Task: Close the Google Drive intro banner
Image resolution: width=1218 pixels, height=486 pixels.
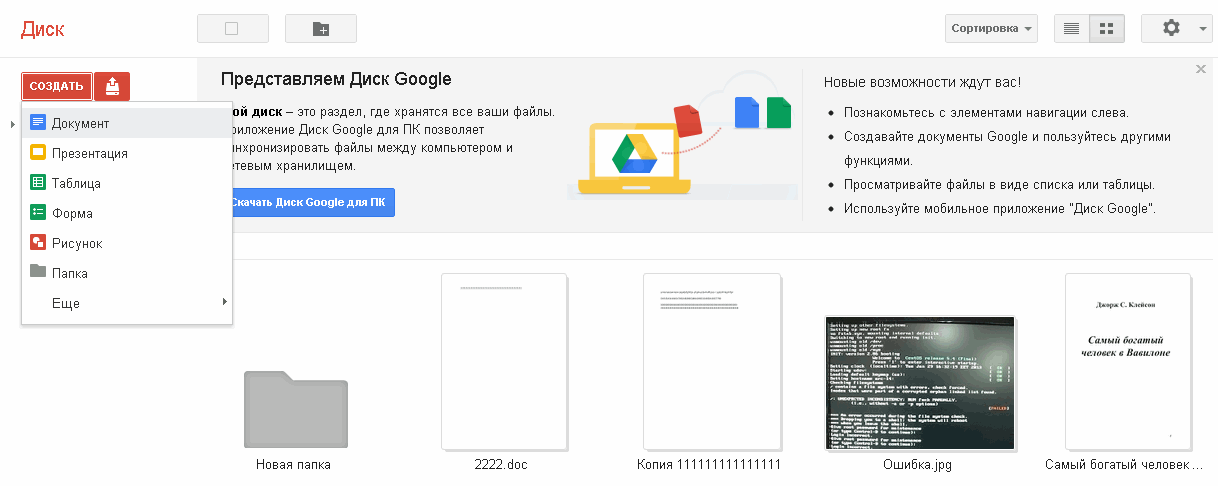Action: pos(1201,69)
